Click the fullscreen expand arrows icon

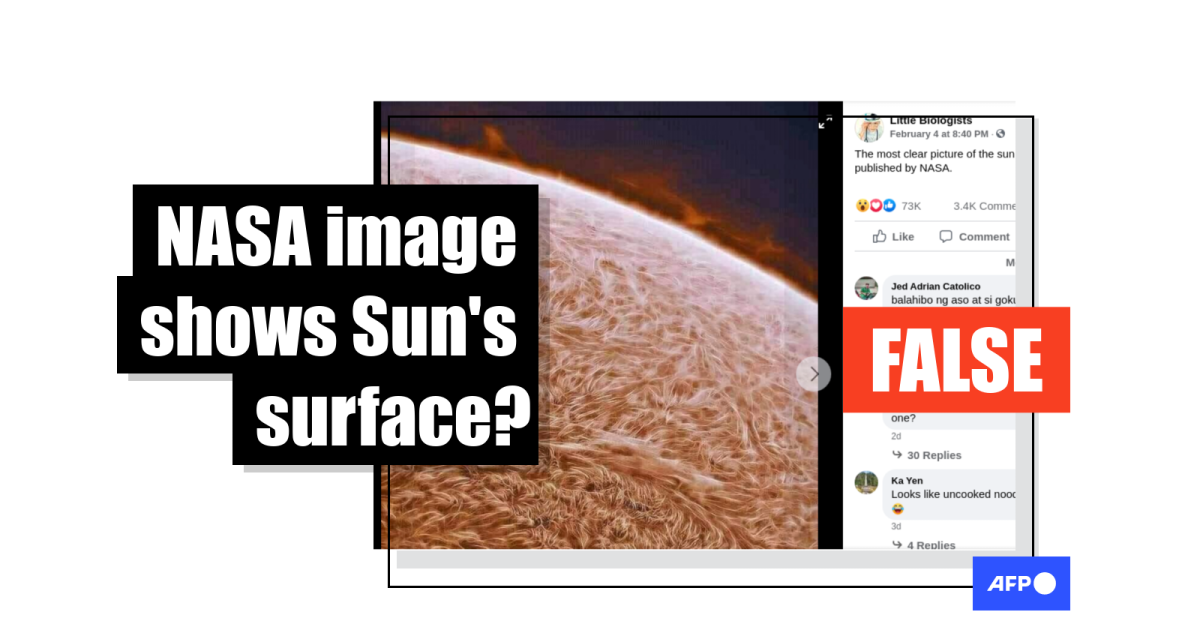click(x=825, y=120)
